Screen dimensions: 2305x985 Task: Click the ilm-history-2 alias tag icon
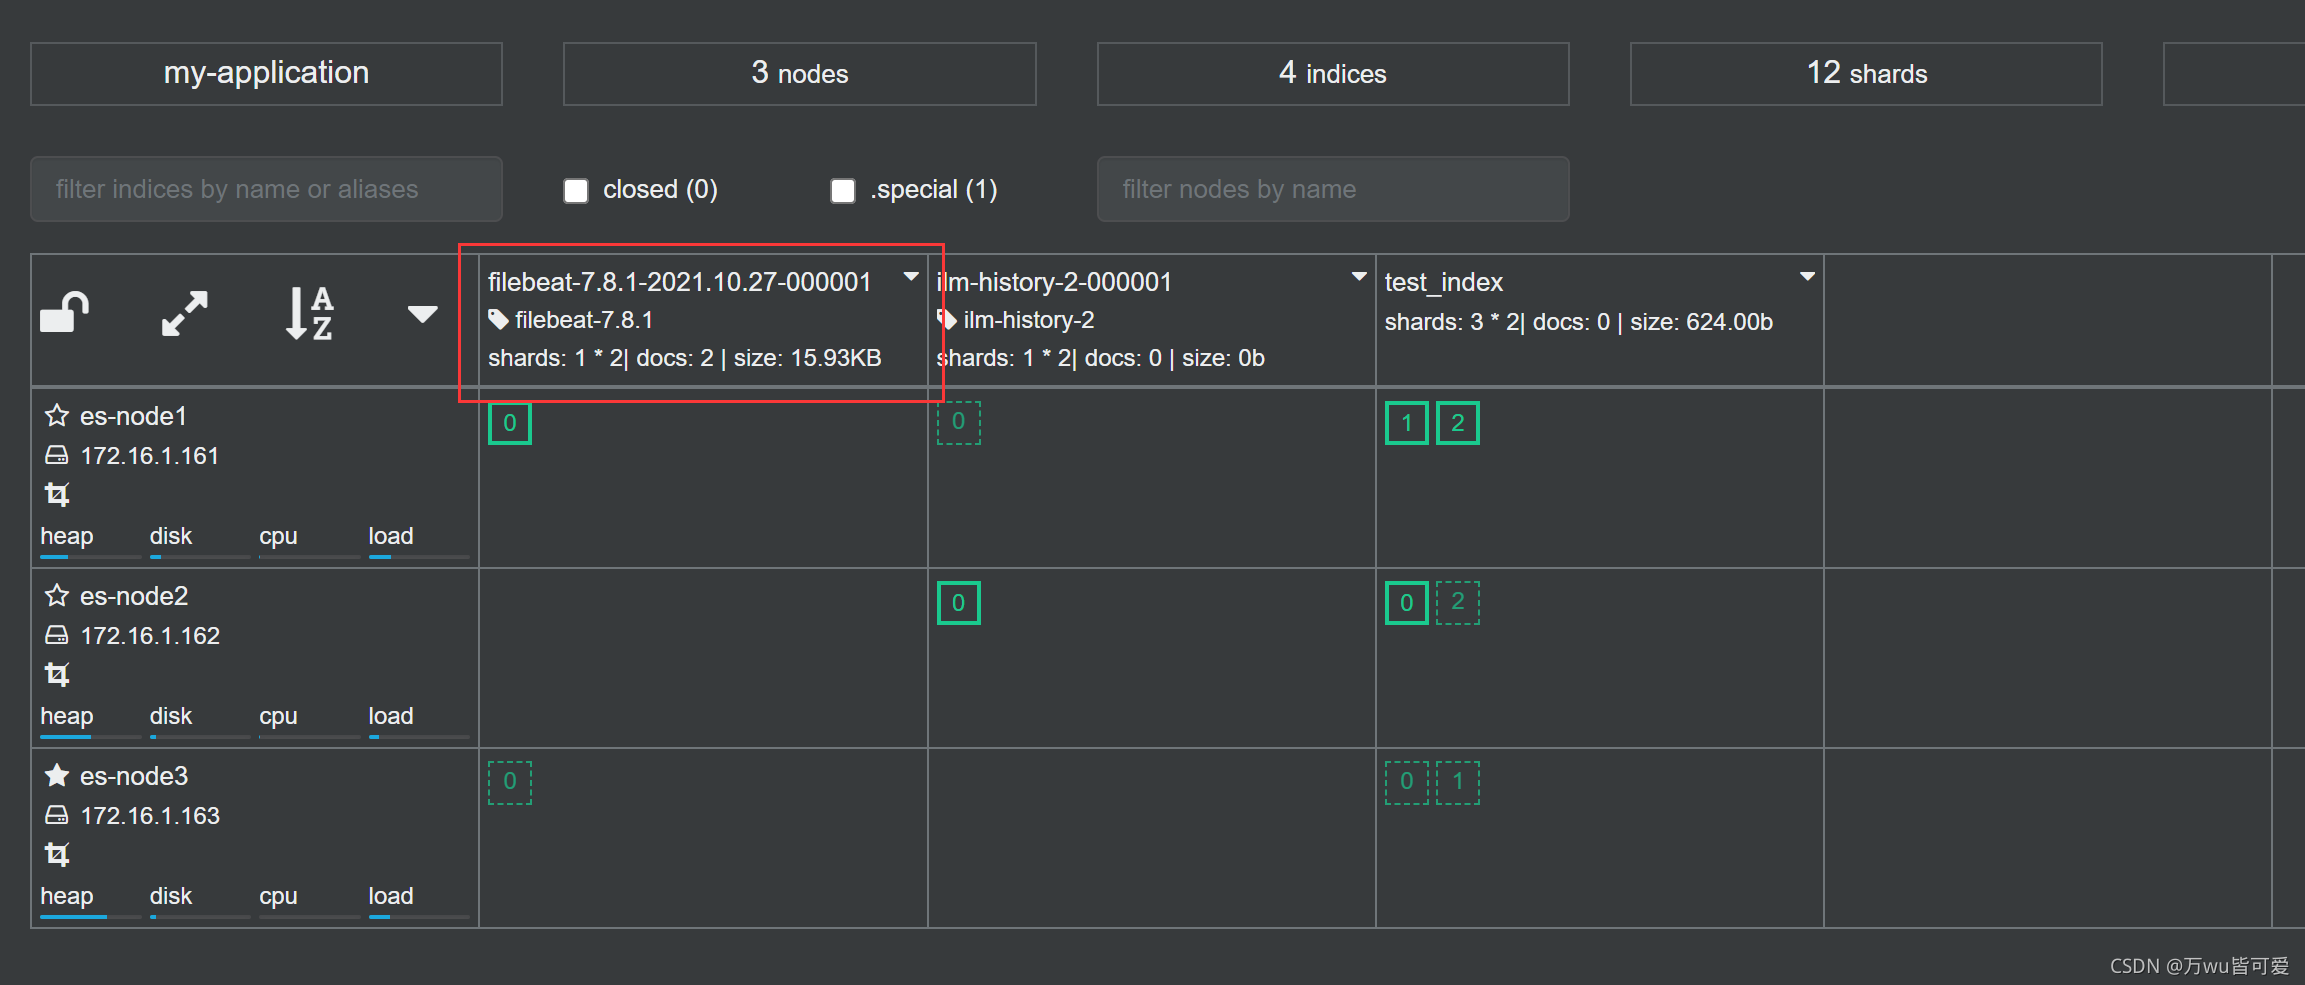coord(947,320)
